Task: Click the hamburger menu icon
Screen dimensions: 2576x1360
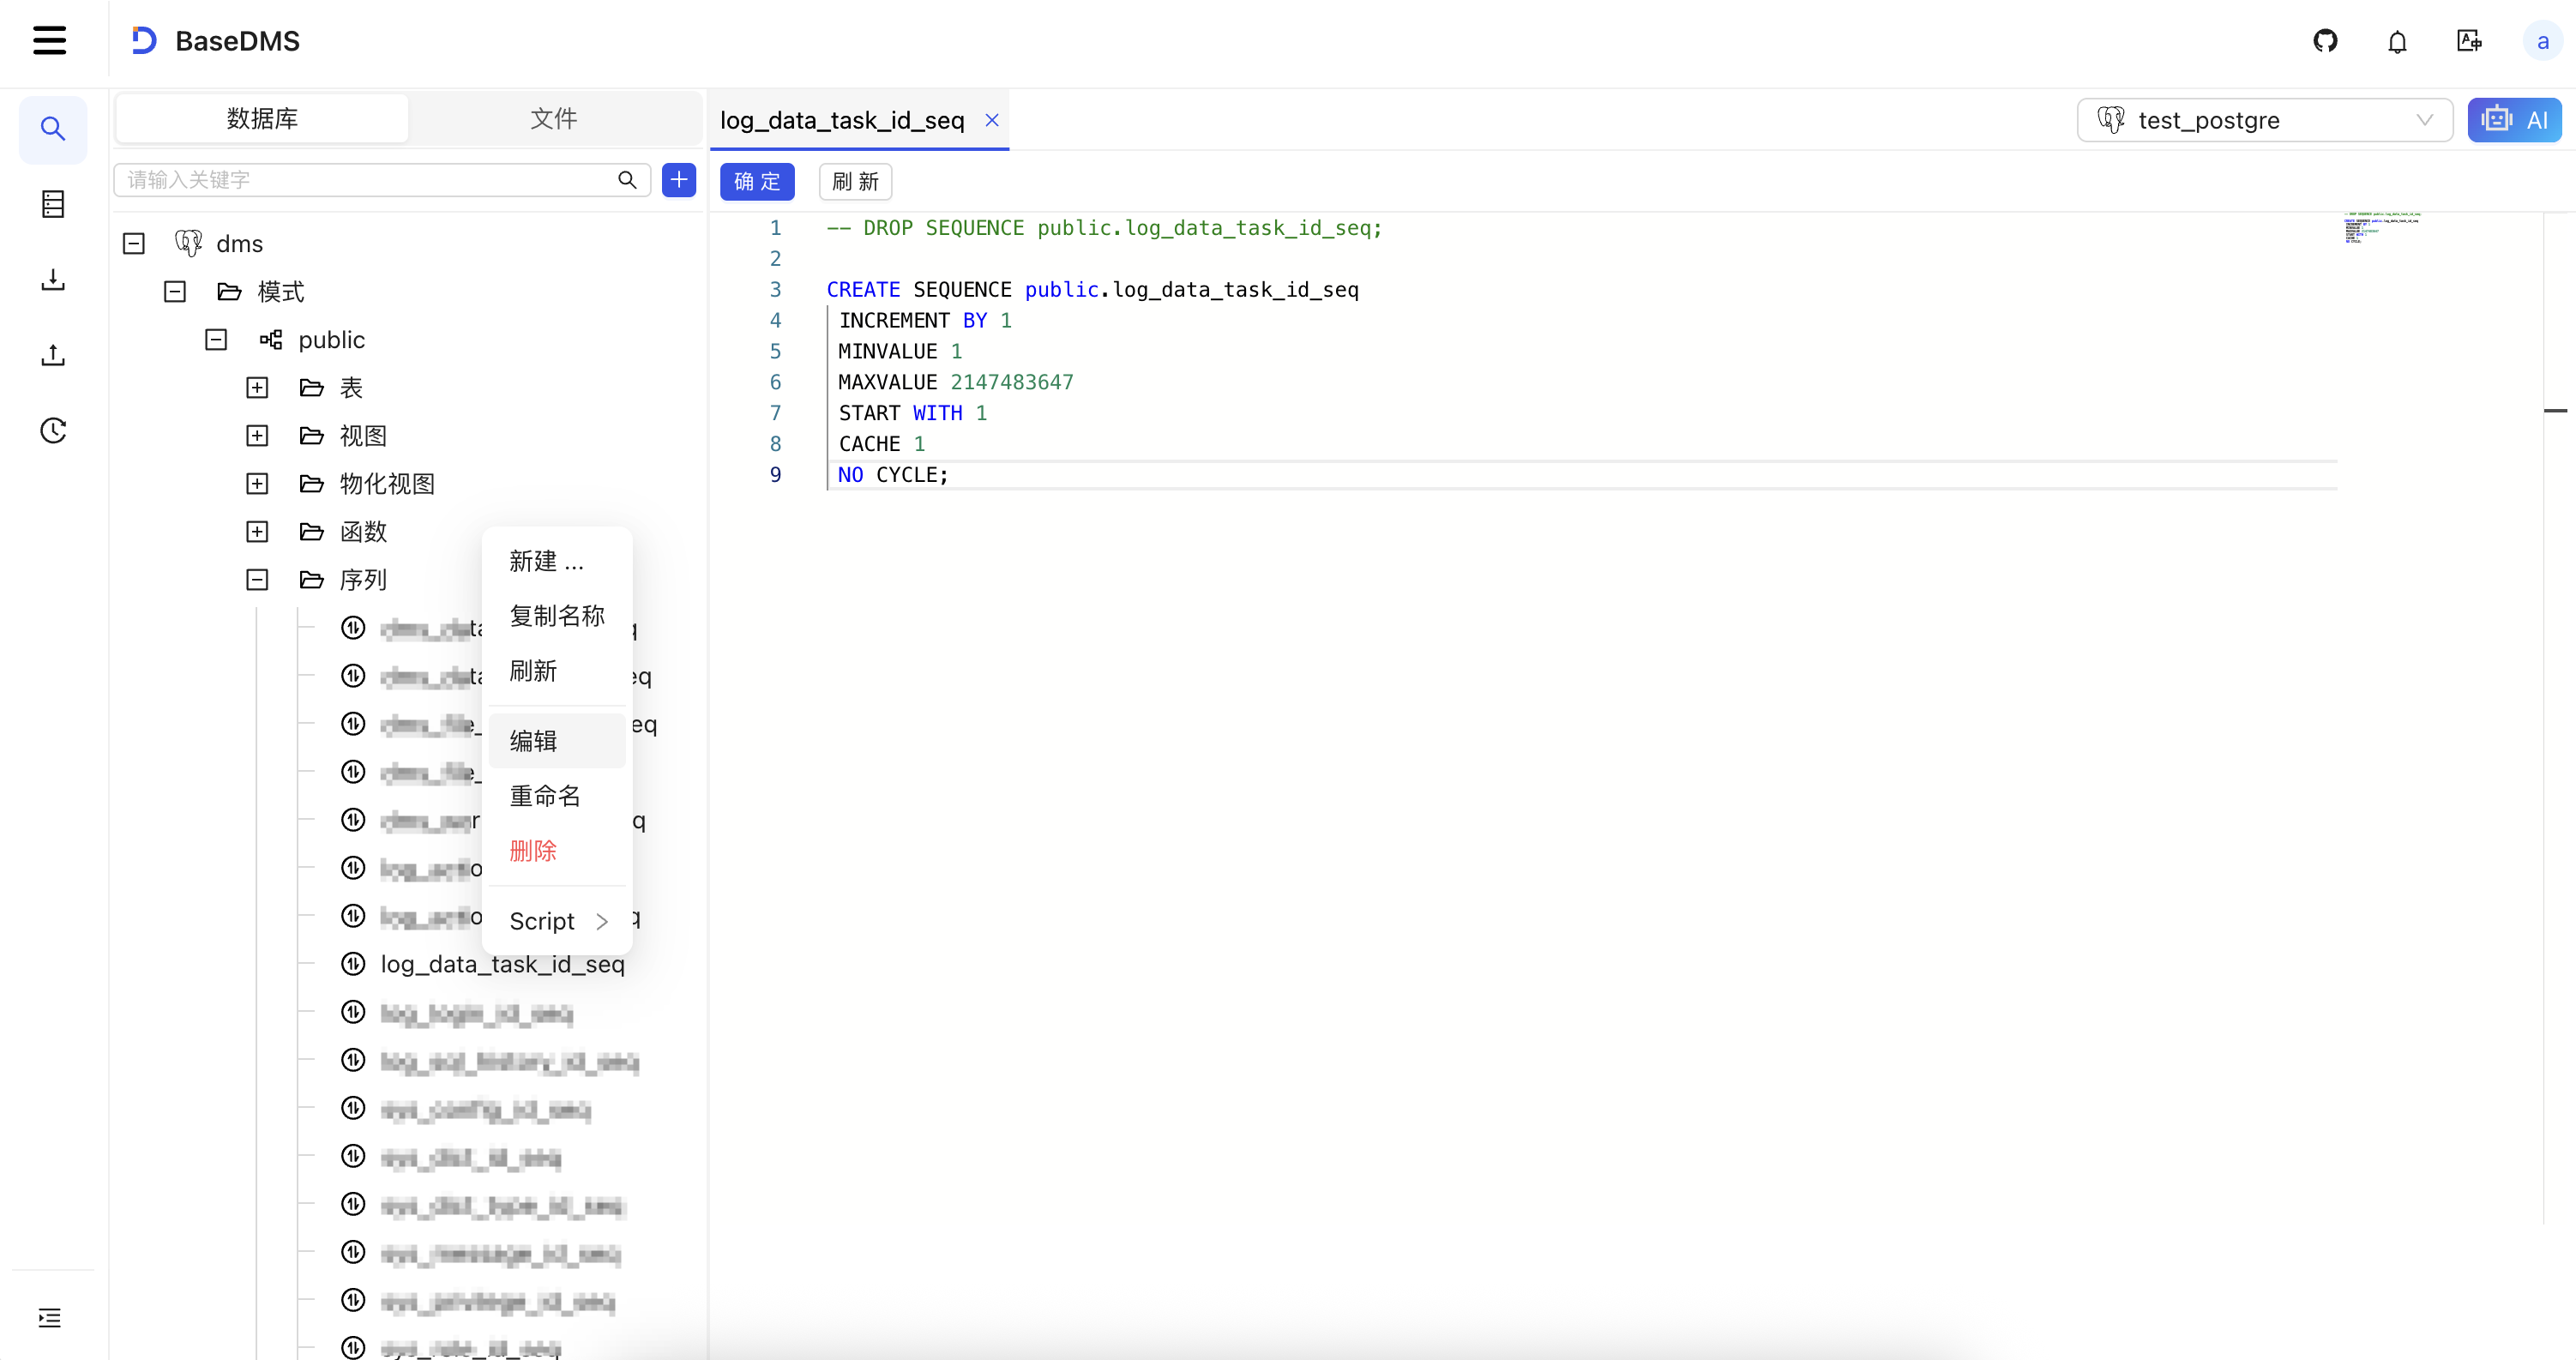Action: coord(49,41)
